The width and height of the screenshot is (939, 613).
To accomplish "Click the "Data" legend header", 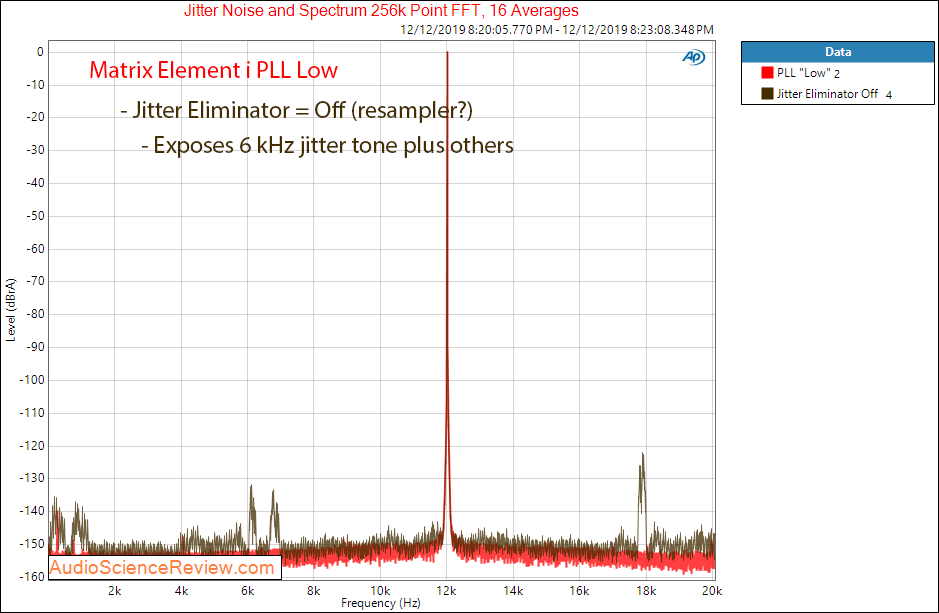I will coord(838,52).
